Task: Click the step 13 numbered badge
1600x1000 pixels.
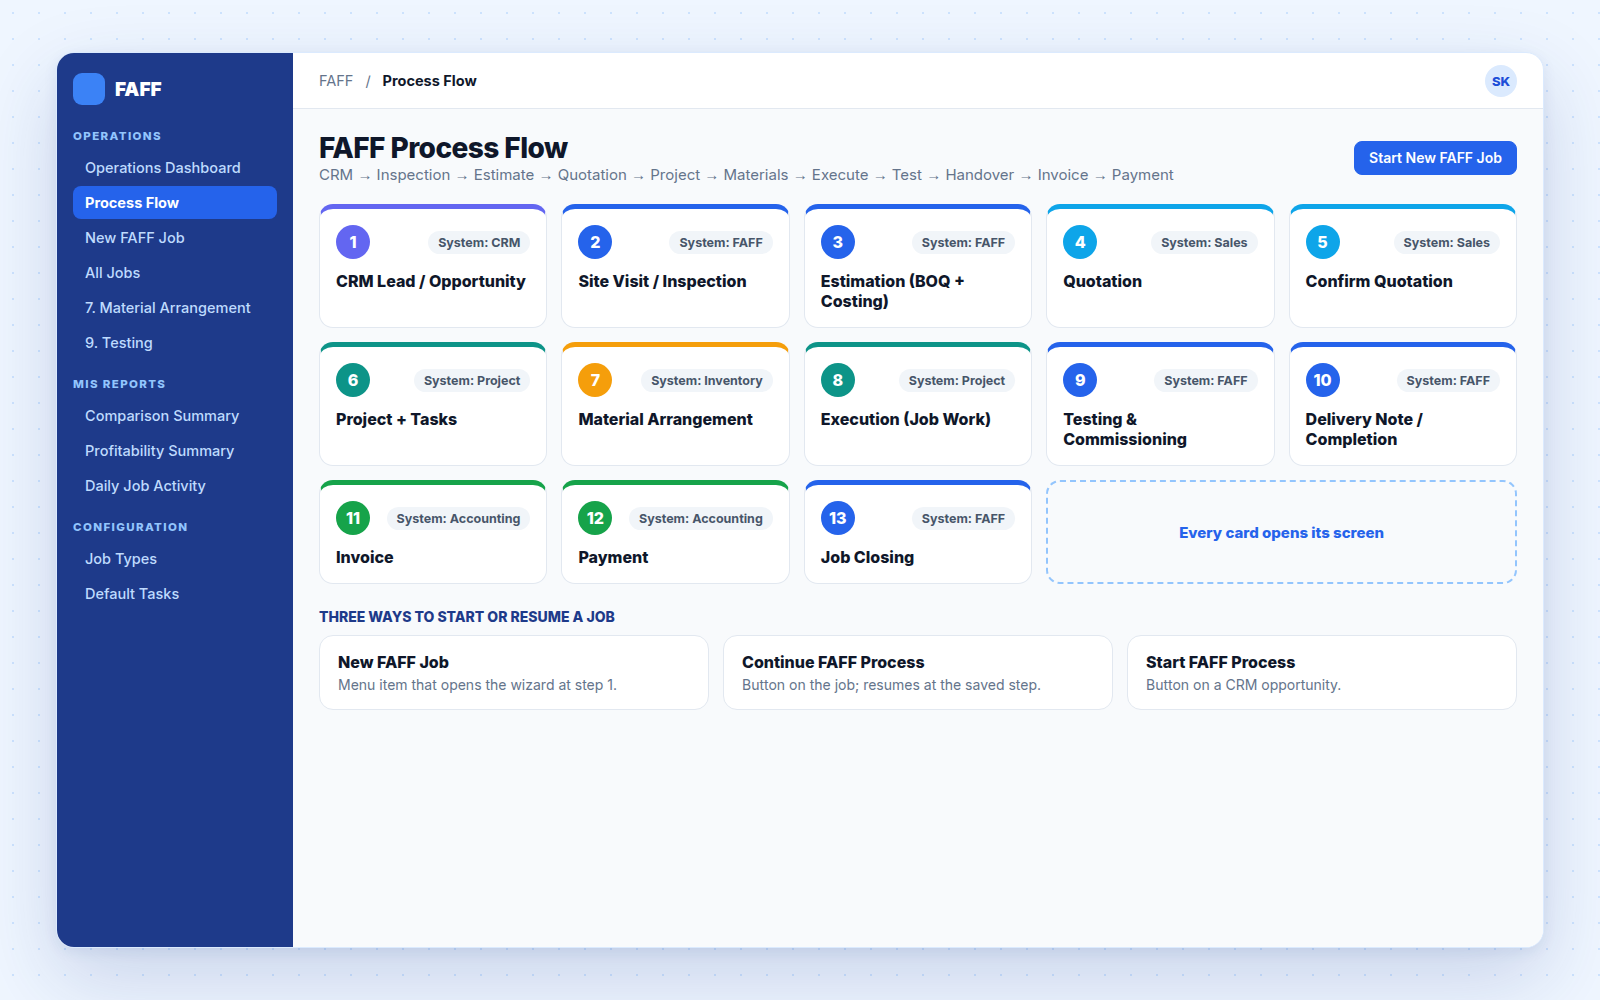Action: coord(838,518)
